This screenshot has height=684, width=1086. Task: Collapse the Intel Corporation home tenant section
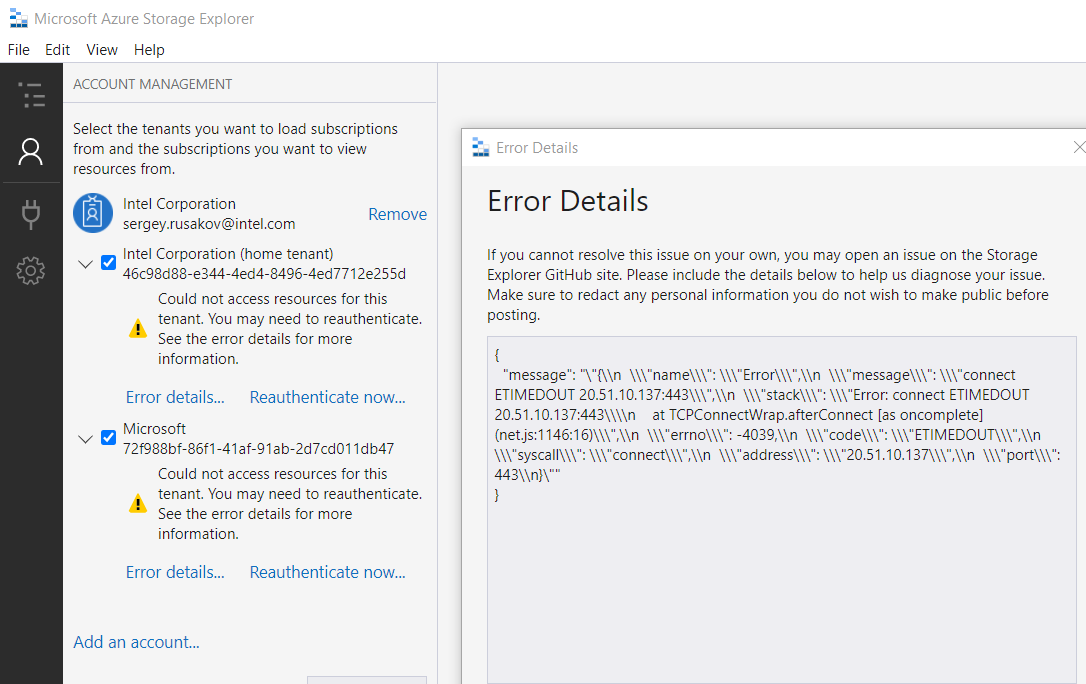tap(85, 262)
